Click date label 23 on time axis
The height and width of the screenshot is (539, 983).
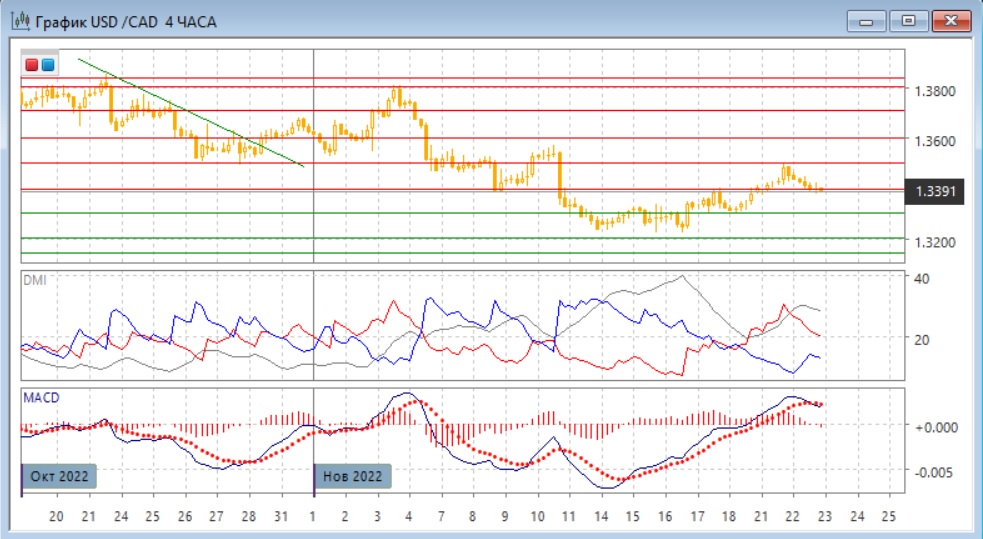824,516
